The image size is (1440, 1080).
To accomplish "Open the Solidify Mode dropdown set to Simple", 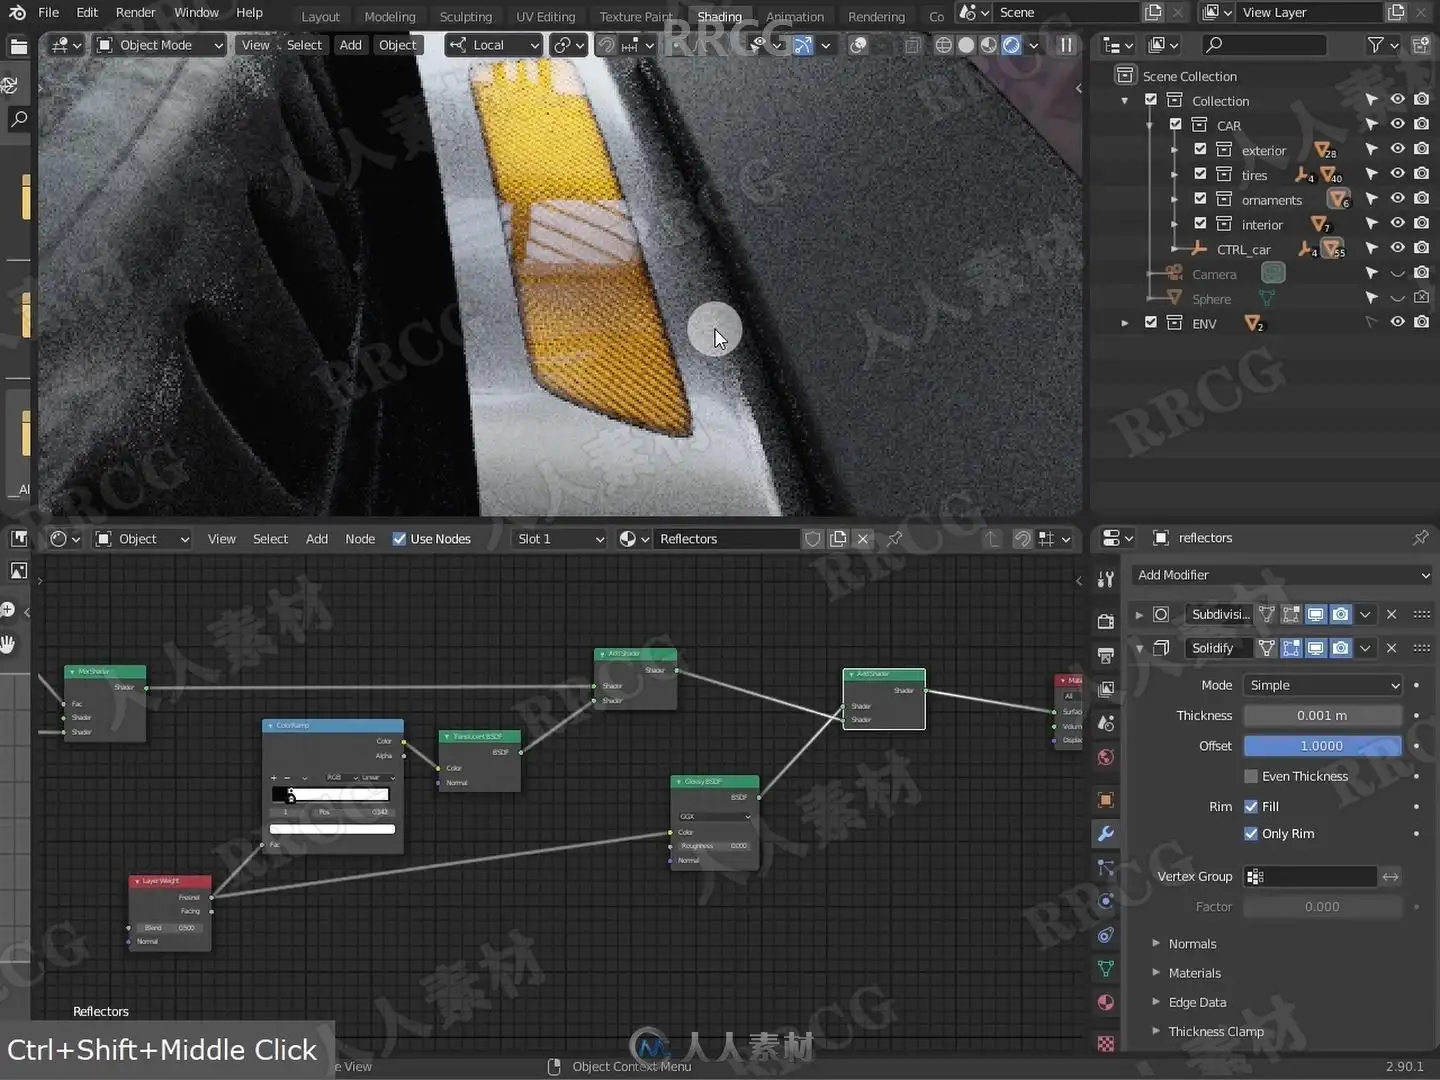I will pos(1323,685).
